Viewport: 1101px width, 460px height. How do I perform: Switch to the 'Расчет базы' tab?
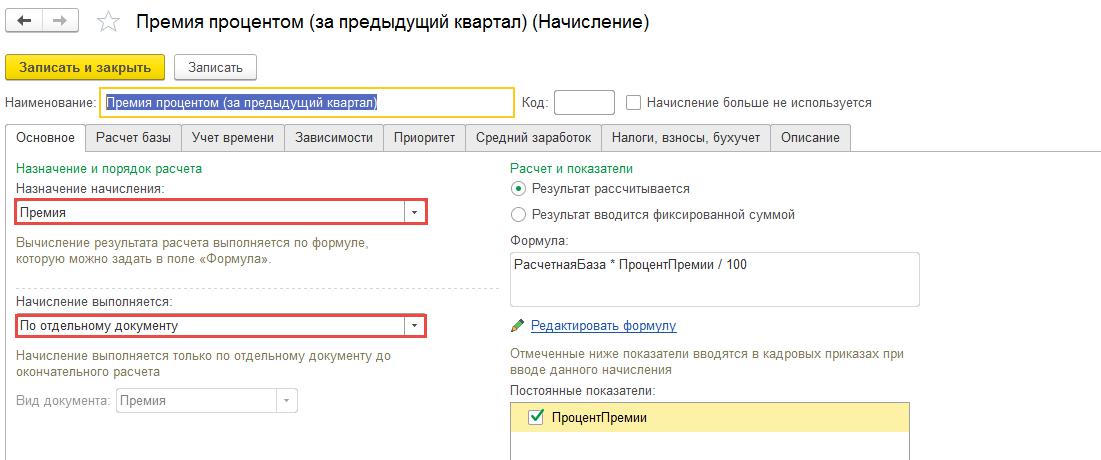(x=133, y=137)
